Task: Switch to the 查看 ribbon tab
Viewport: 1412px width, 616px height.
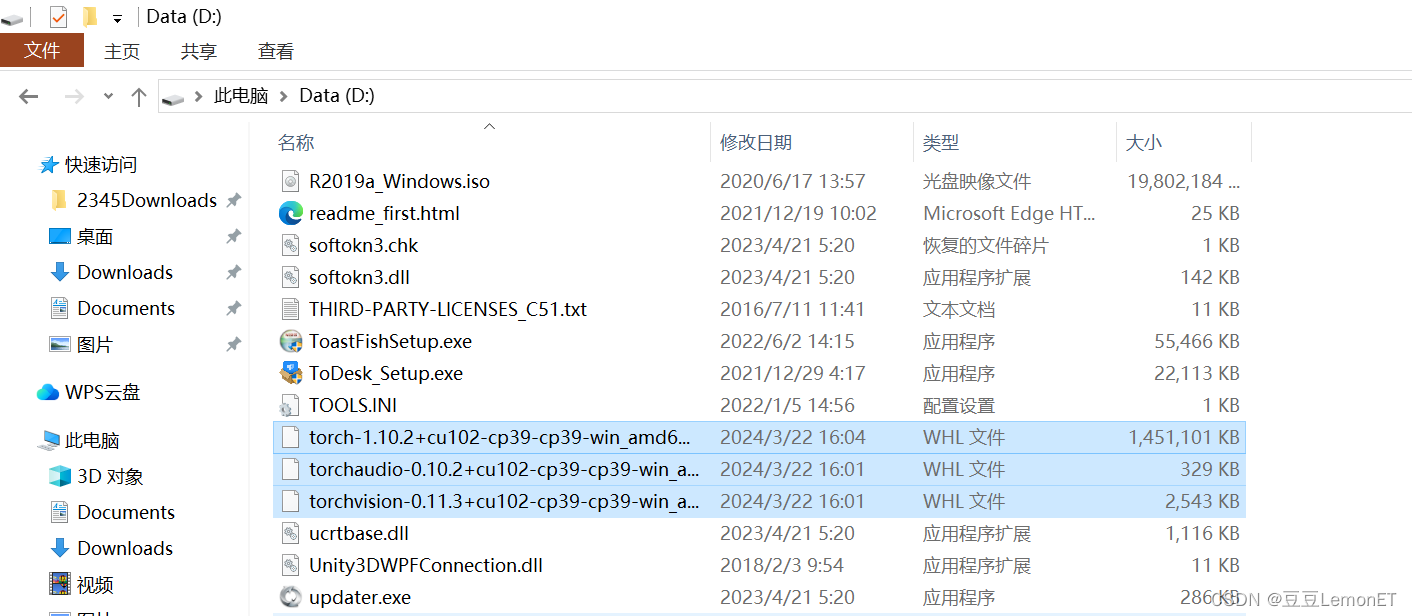Action: pos(275,51)
